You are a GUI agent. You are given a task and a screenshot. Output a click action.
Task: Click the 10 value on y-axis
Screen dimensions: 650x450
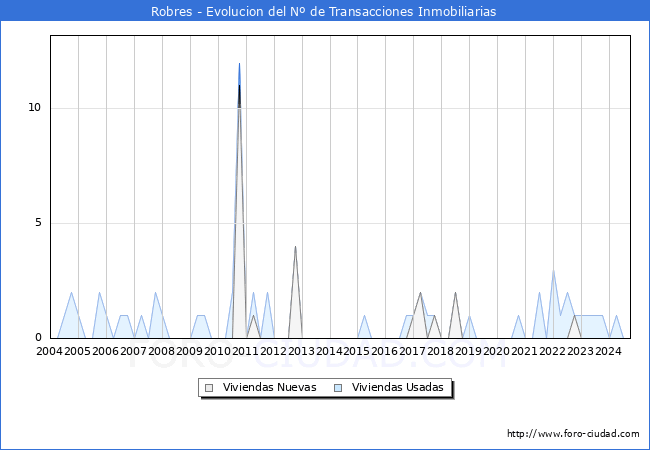(x=35, y=108)
